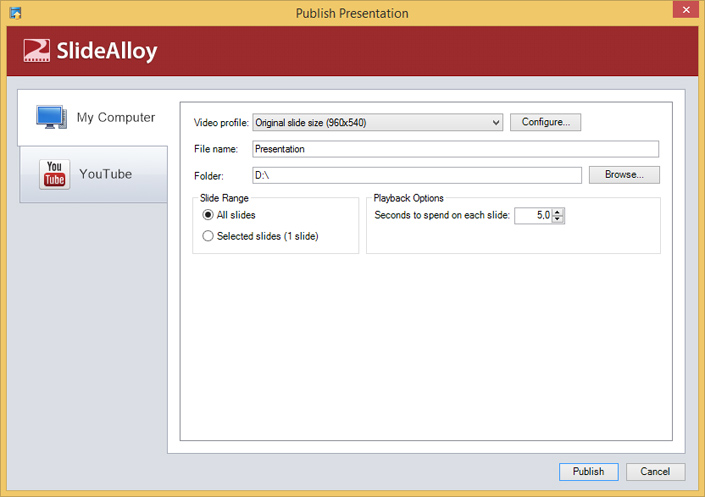This screenshot has width=705, height=497.
Task: Click the My Computer monitor icon
Action: (x=51, y=117)
